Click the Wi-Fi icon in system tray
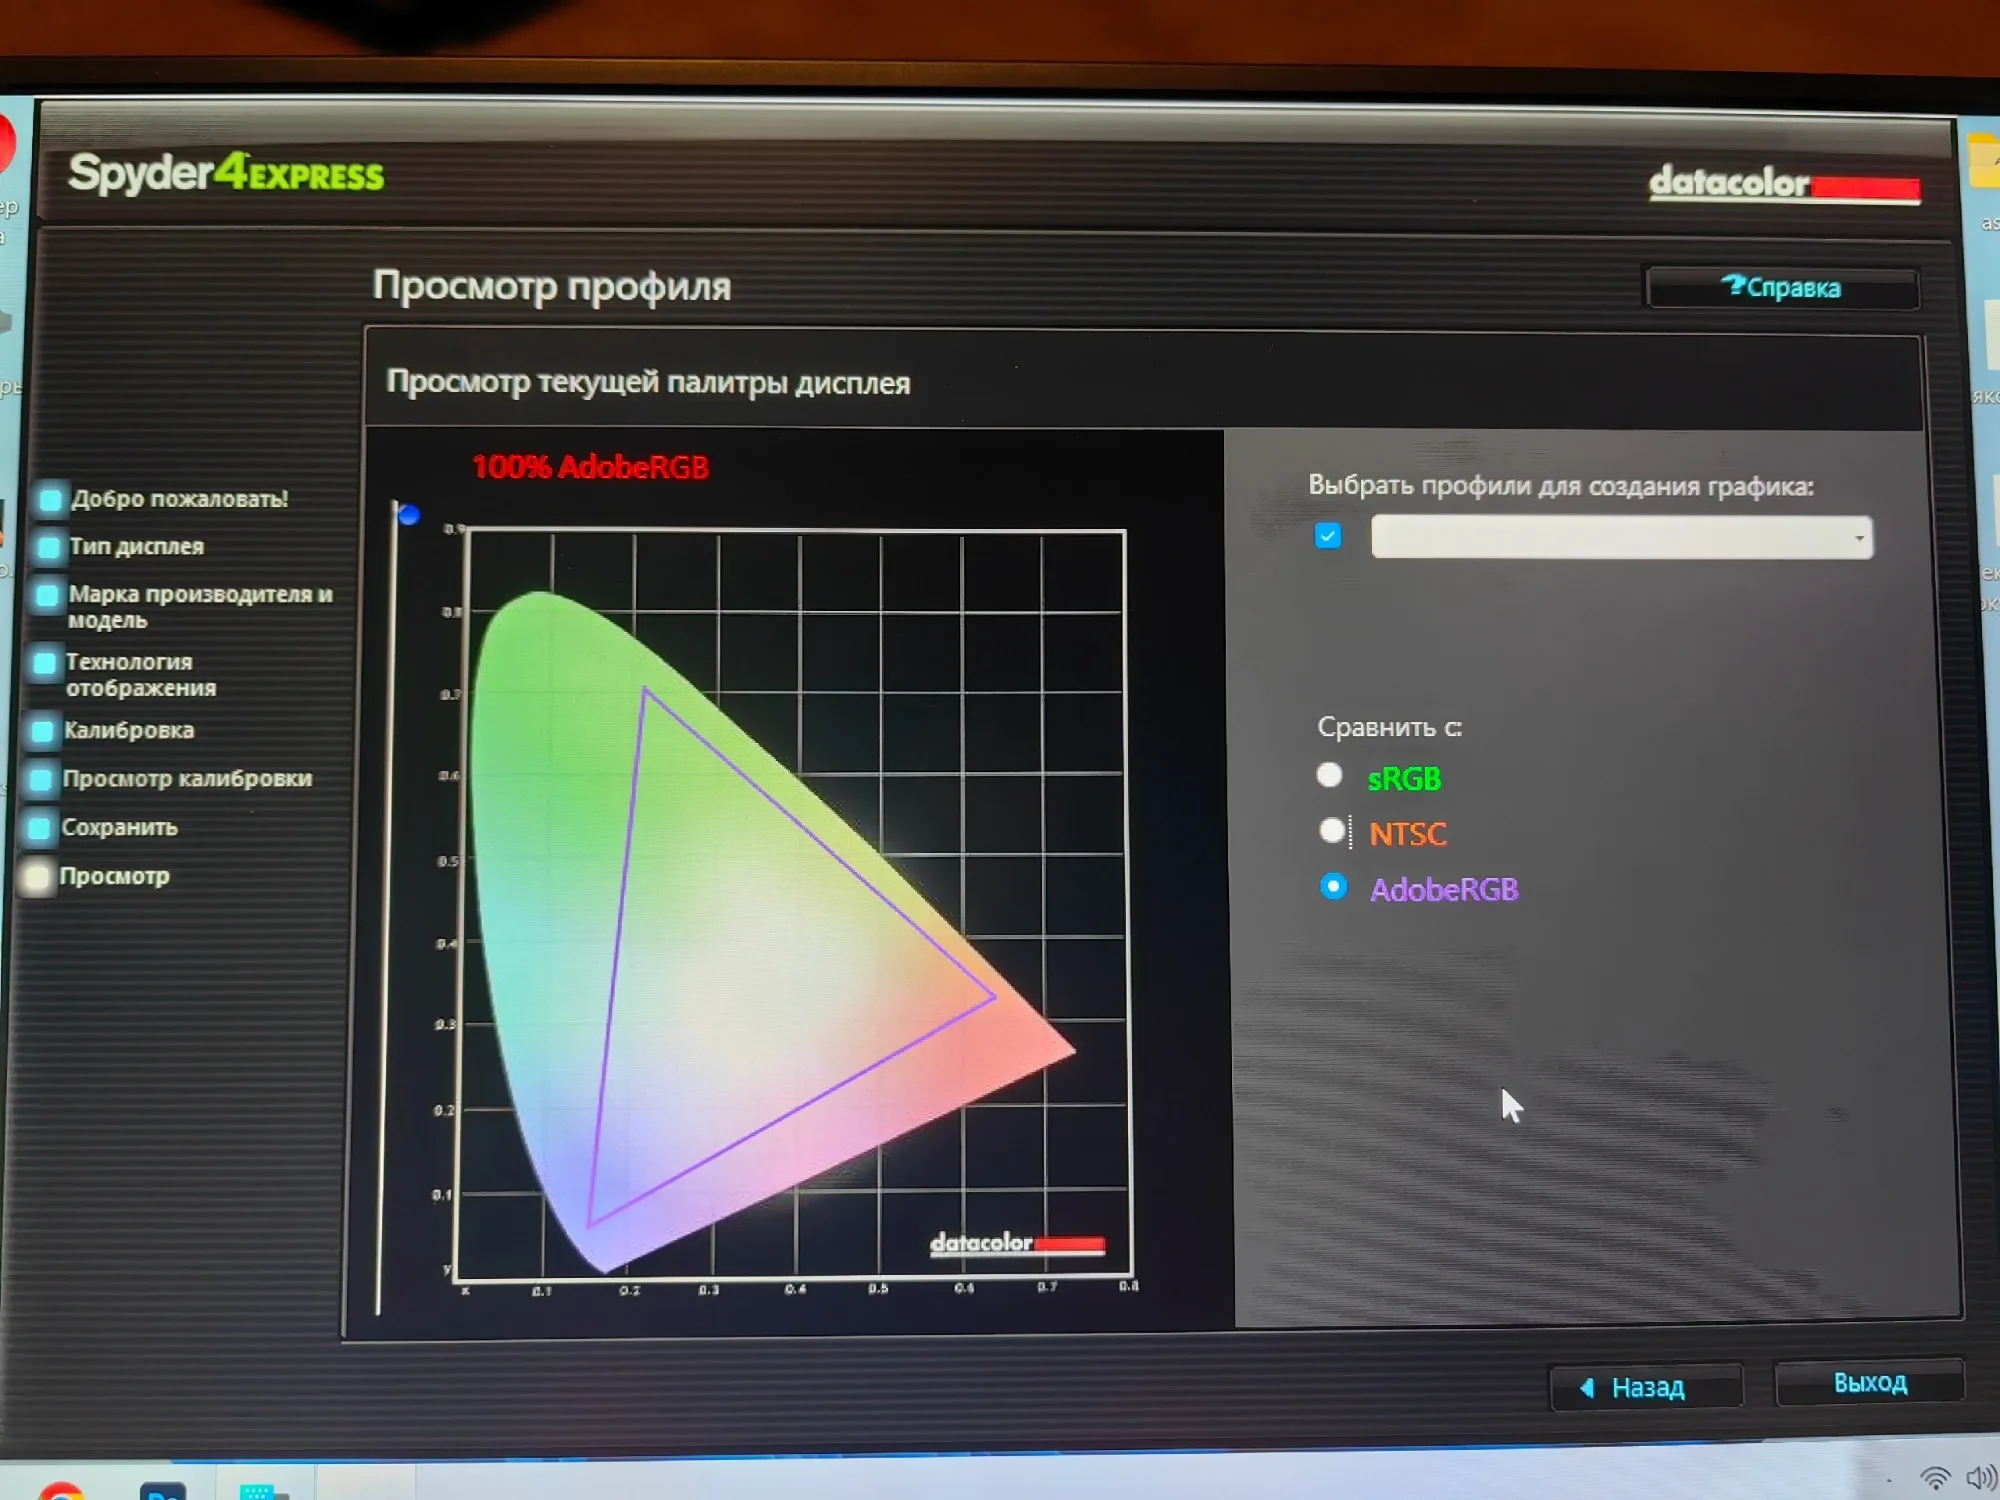 pyautogui.click(x=1935, y=1477)
